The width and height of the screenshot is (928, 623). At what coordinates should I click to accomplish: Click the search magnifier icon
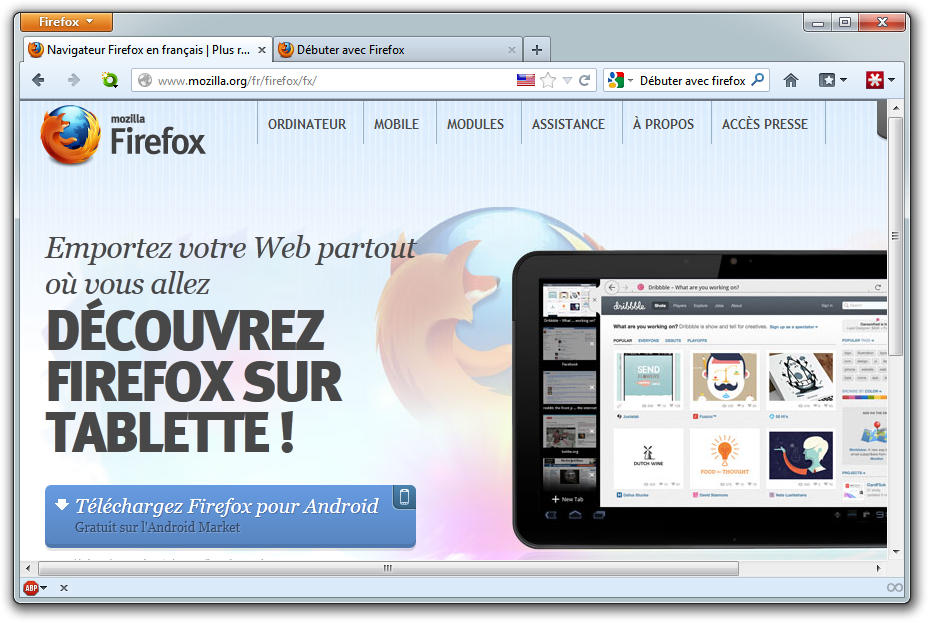coord(758,80)
